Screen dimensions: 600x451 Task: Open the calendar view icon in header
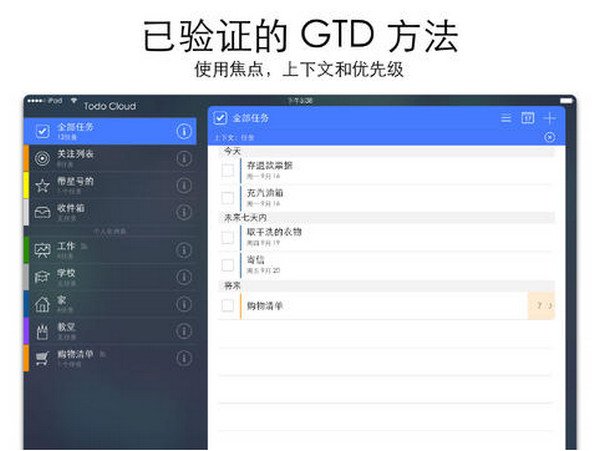(528, 118)
